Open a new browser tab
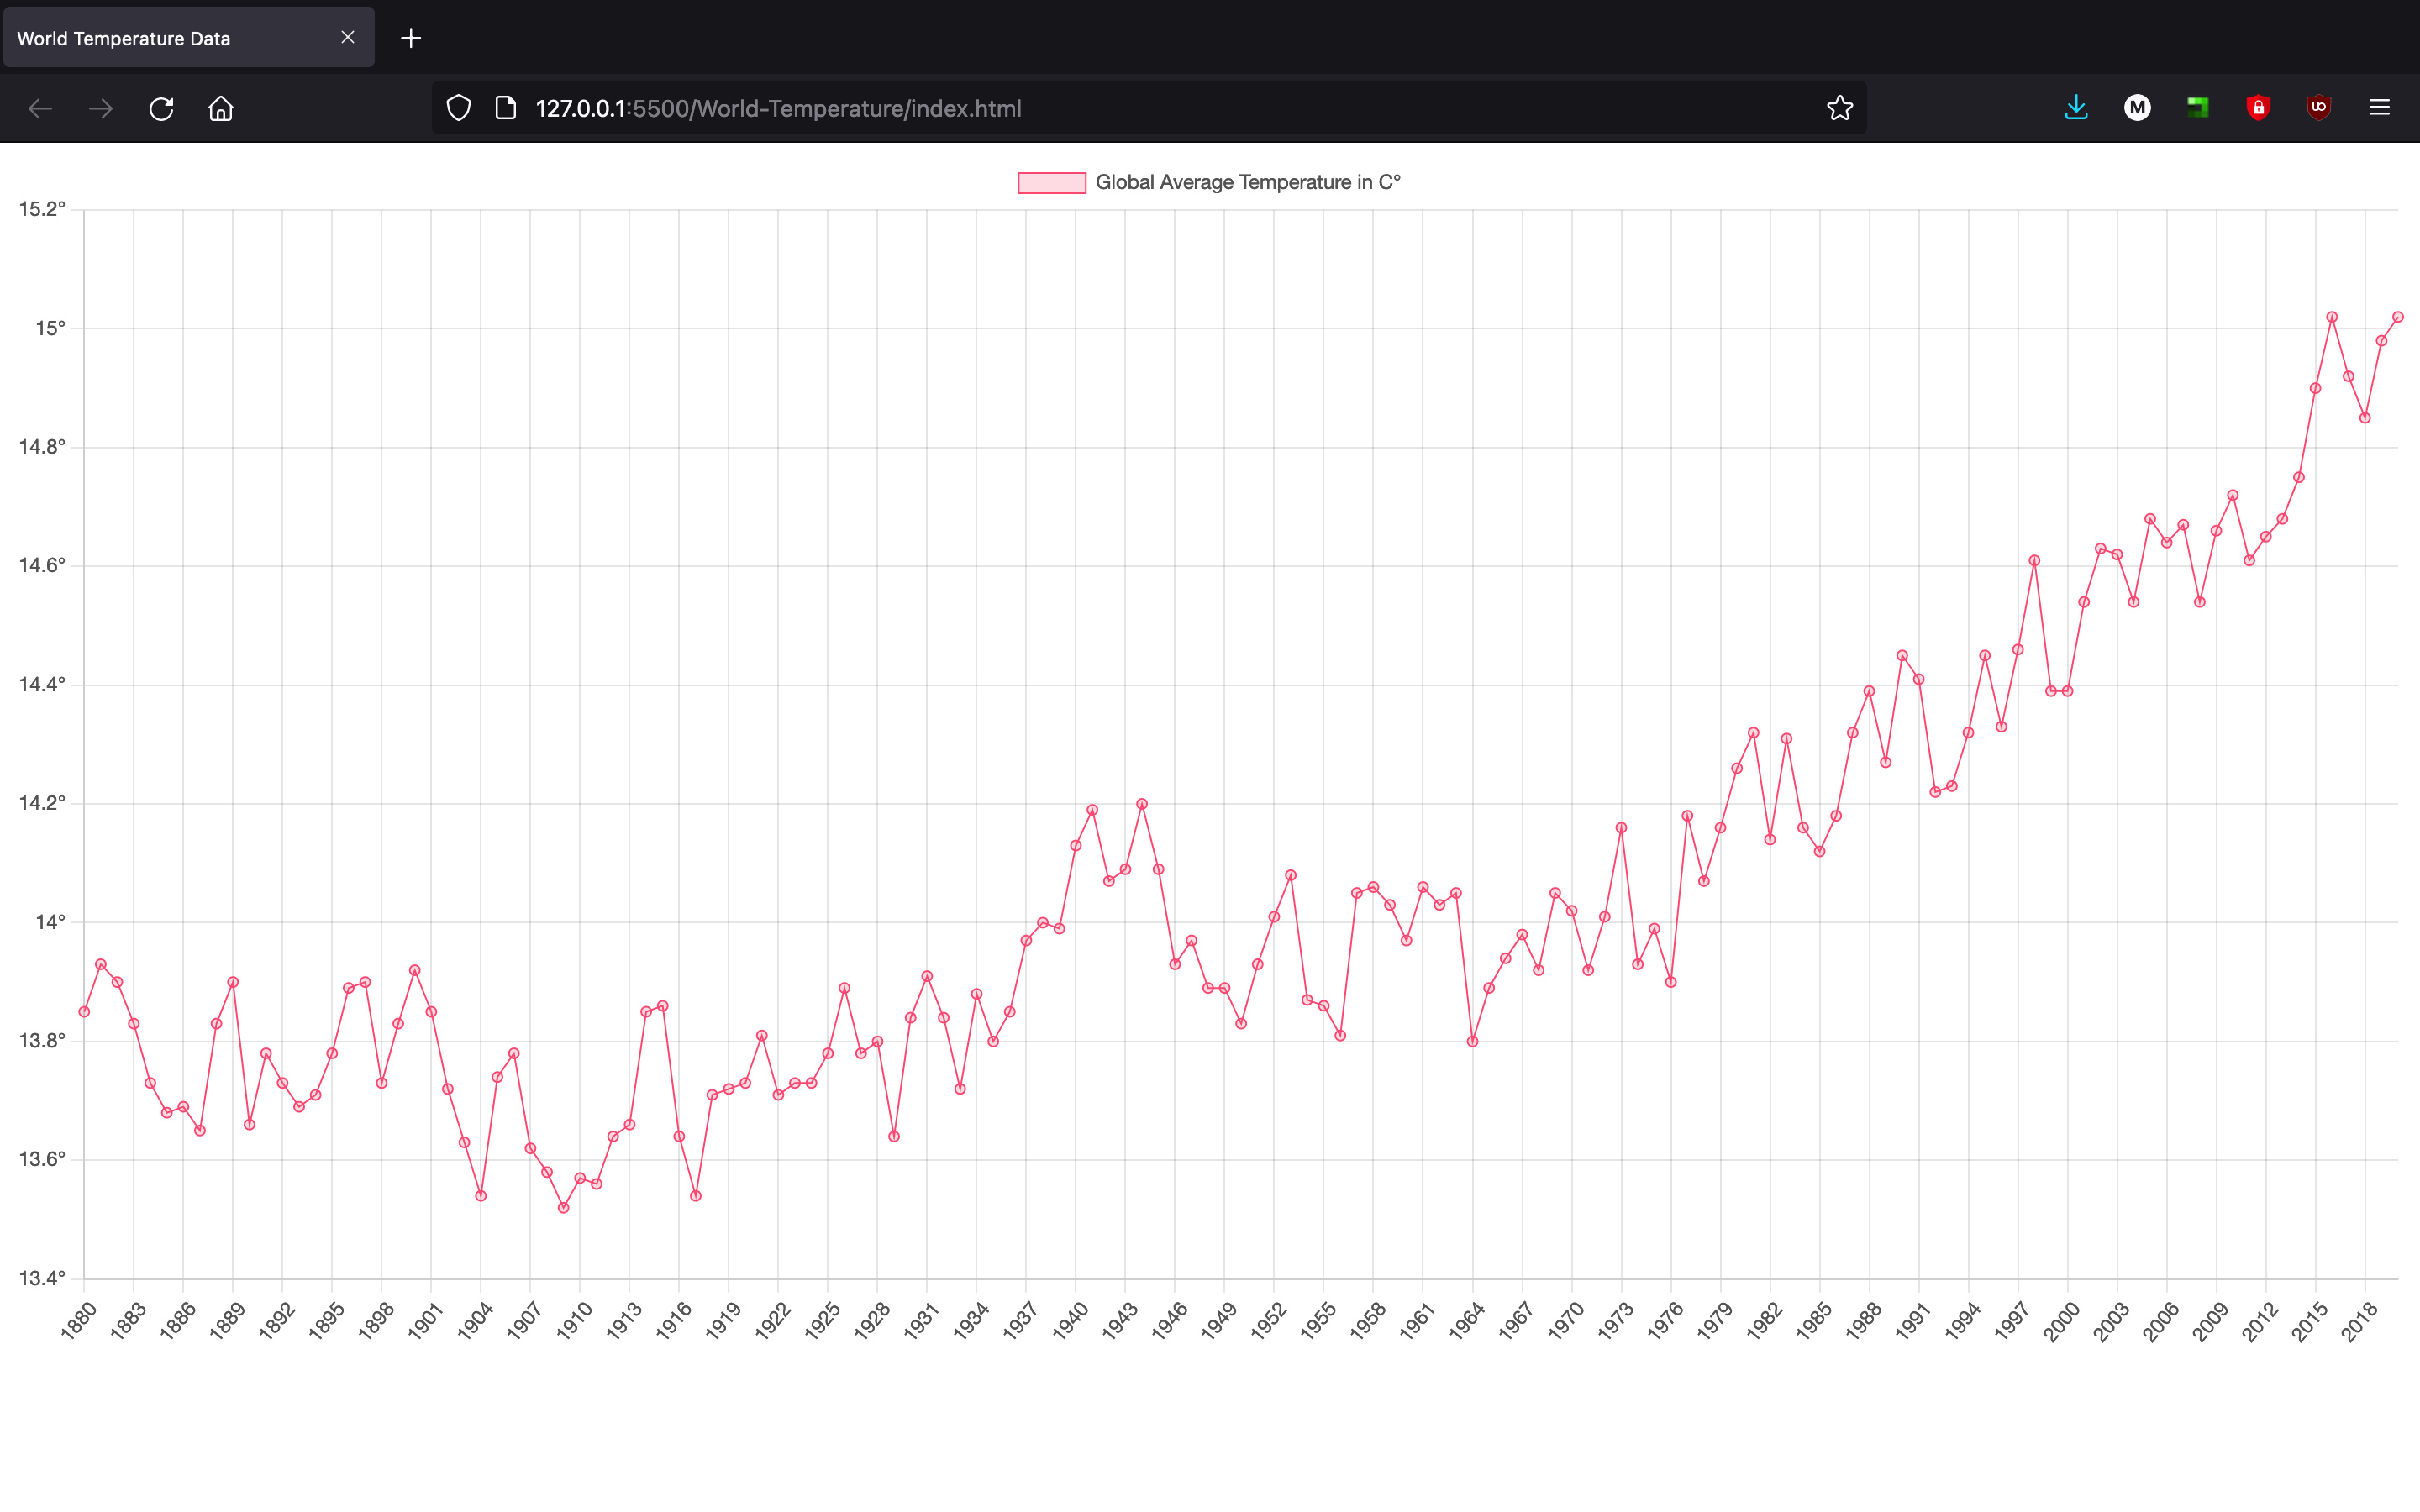Viewport: 2420px width, 1512px height. click(411, 38)
